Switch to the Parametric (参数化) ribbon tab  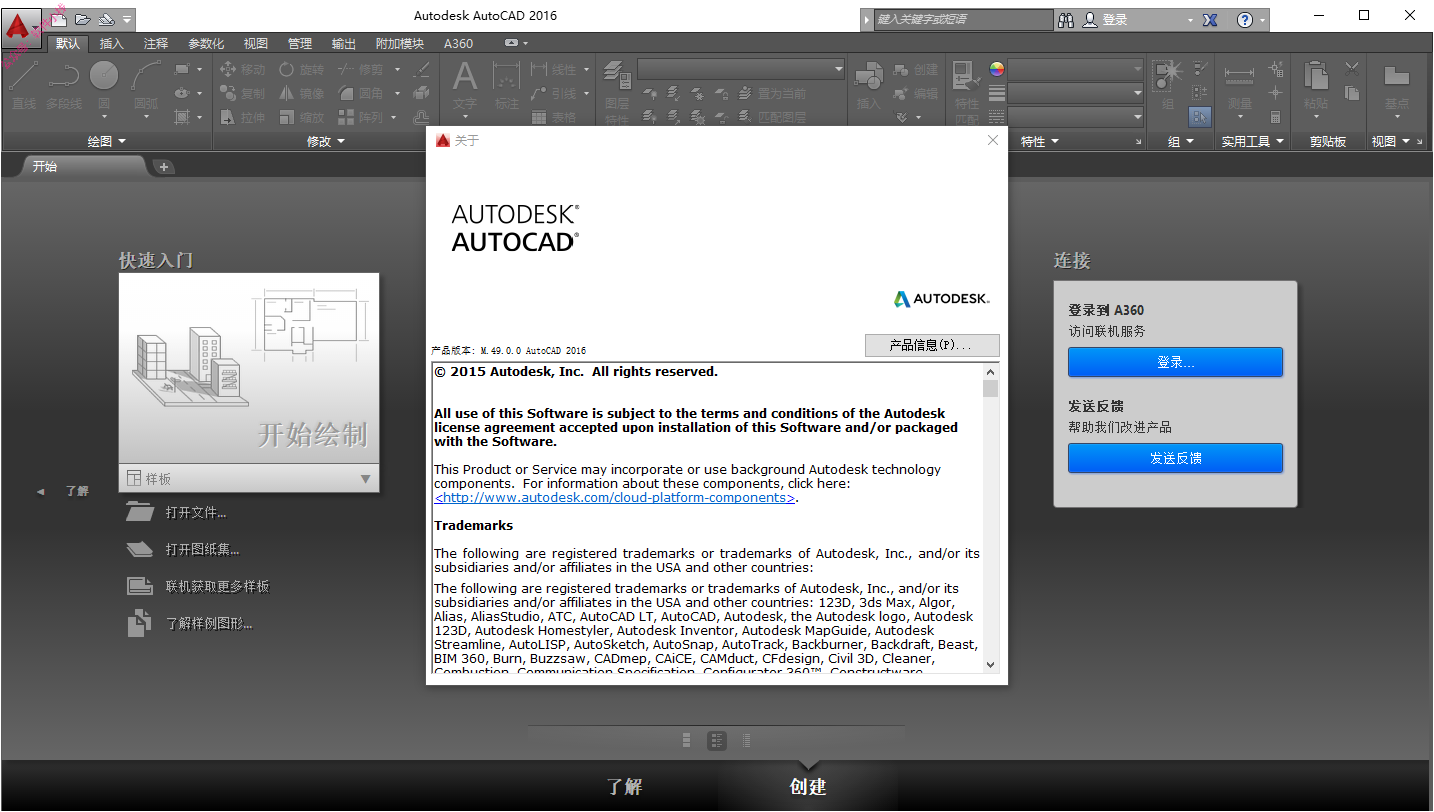(x=206, y=44)
